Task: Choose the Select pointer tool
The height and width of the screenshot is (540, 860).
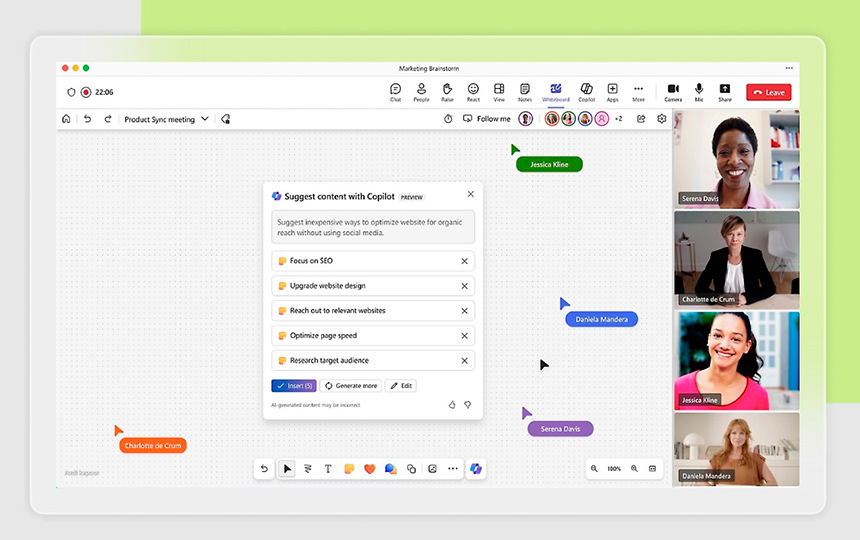Action: click(287, 469)
